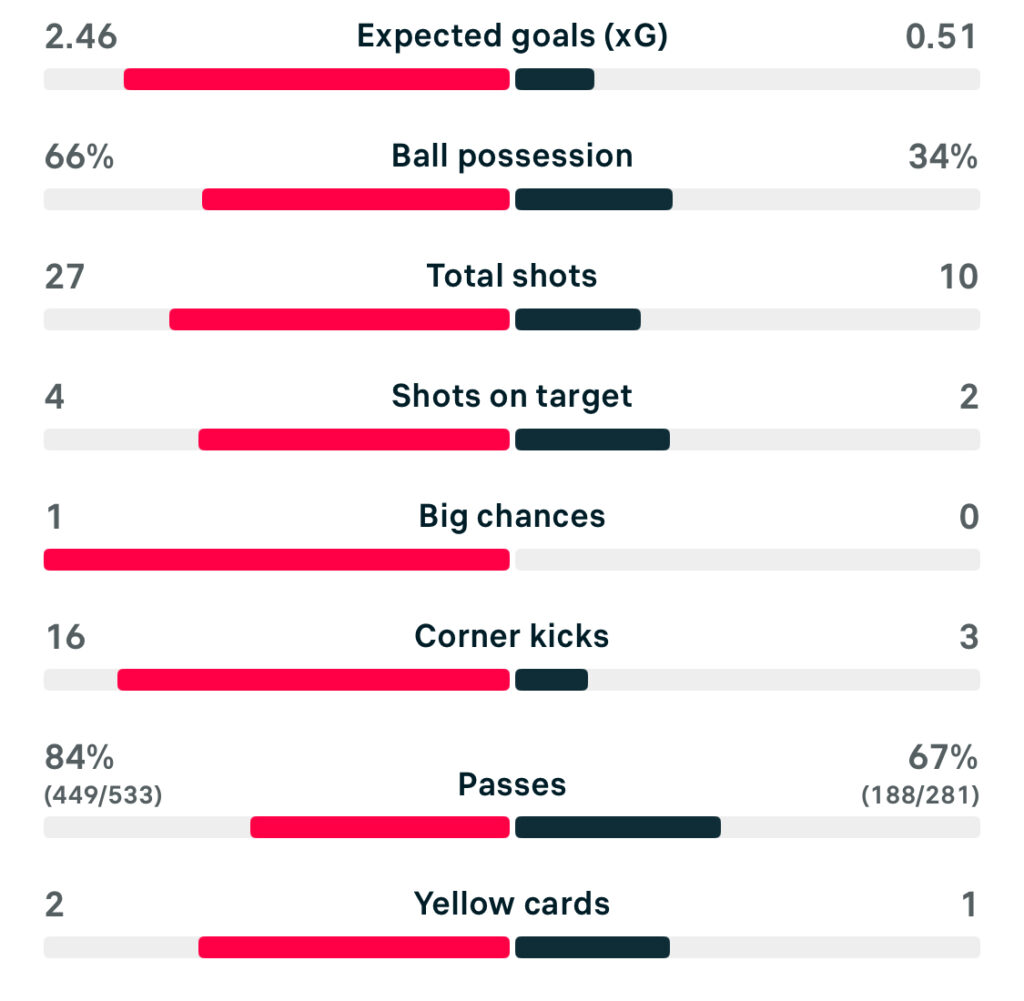
Task: Click the Yellow cards label
Action: coord(511,905)
